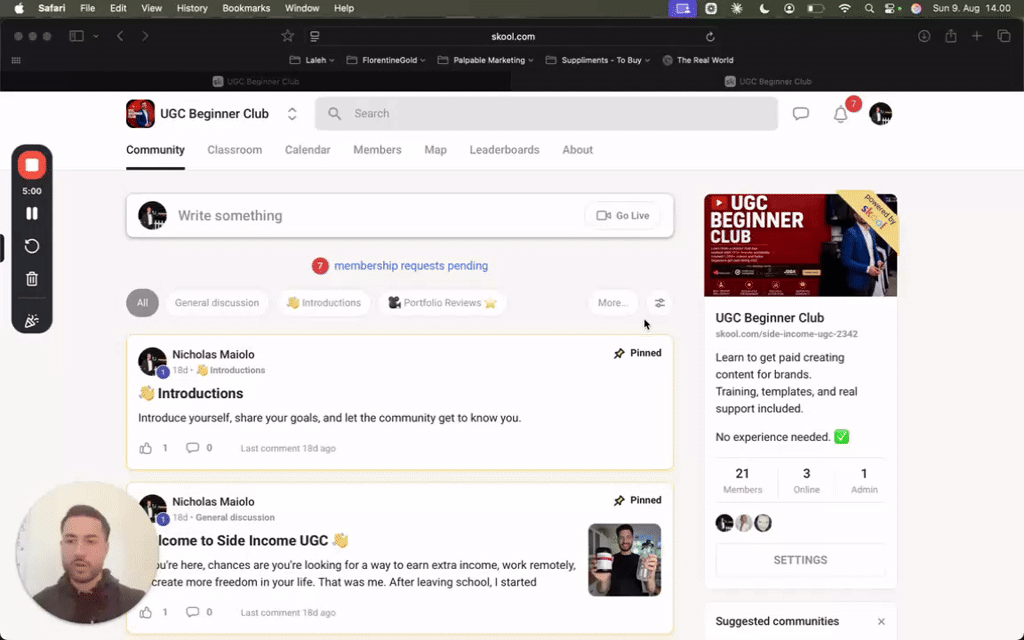View the Leaderboards tab
This screenshot has height=640, width=1024.
(504, 150)
